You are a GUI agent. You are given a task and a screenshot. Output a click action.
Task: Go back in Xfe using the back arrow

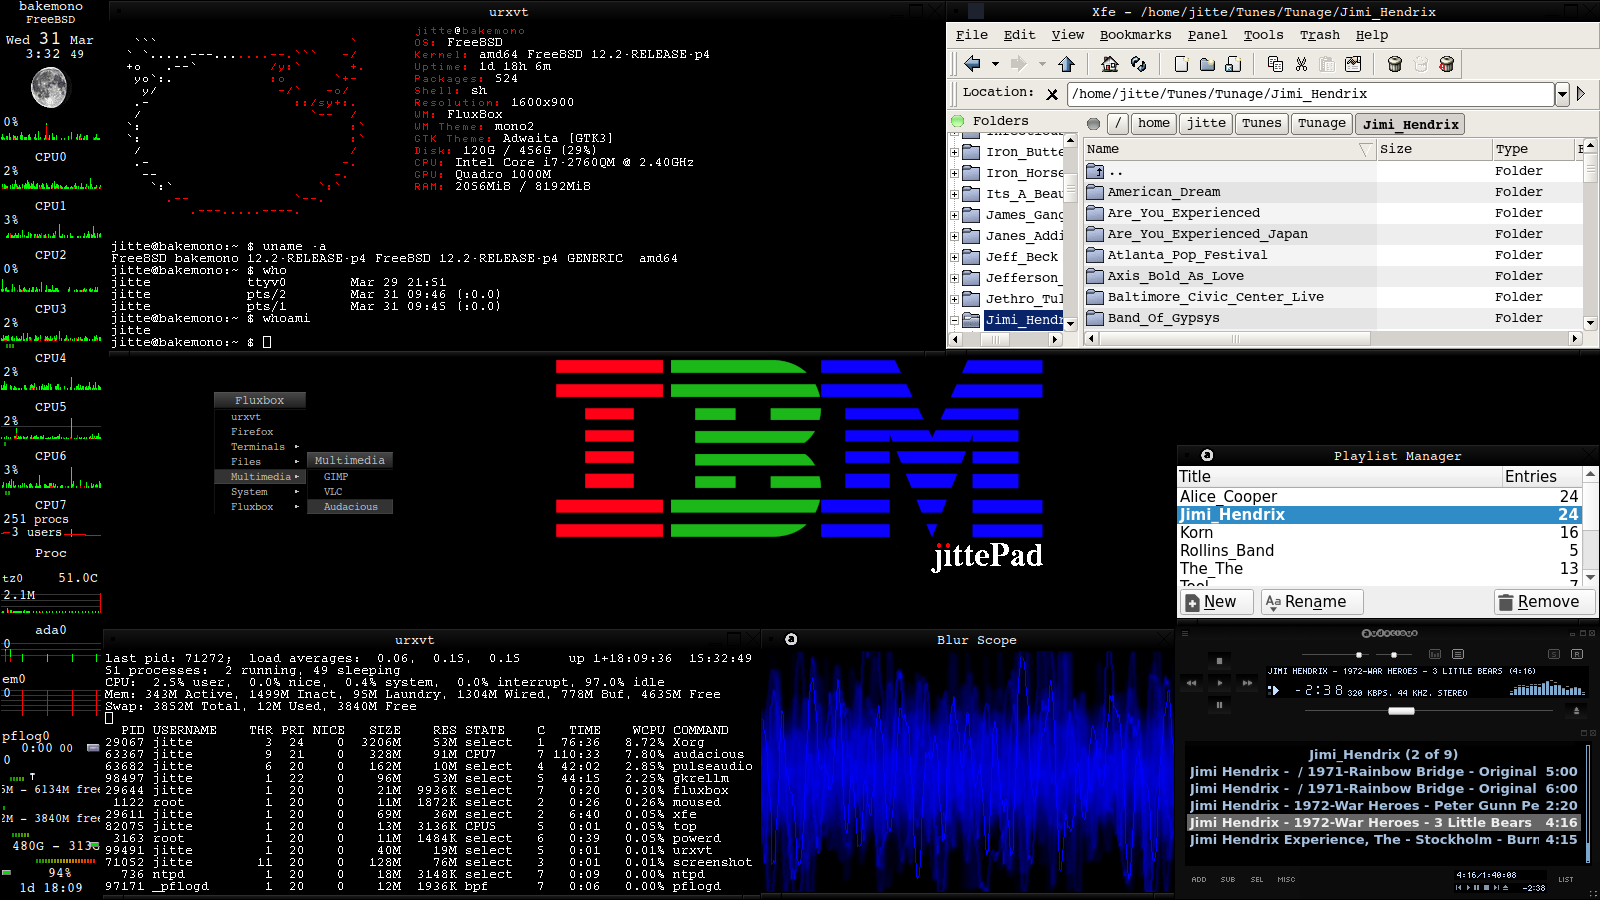[972, 64]
